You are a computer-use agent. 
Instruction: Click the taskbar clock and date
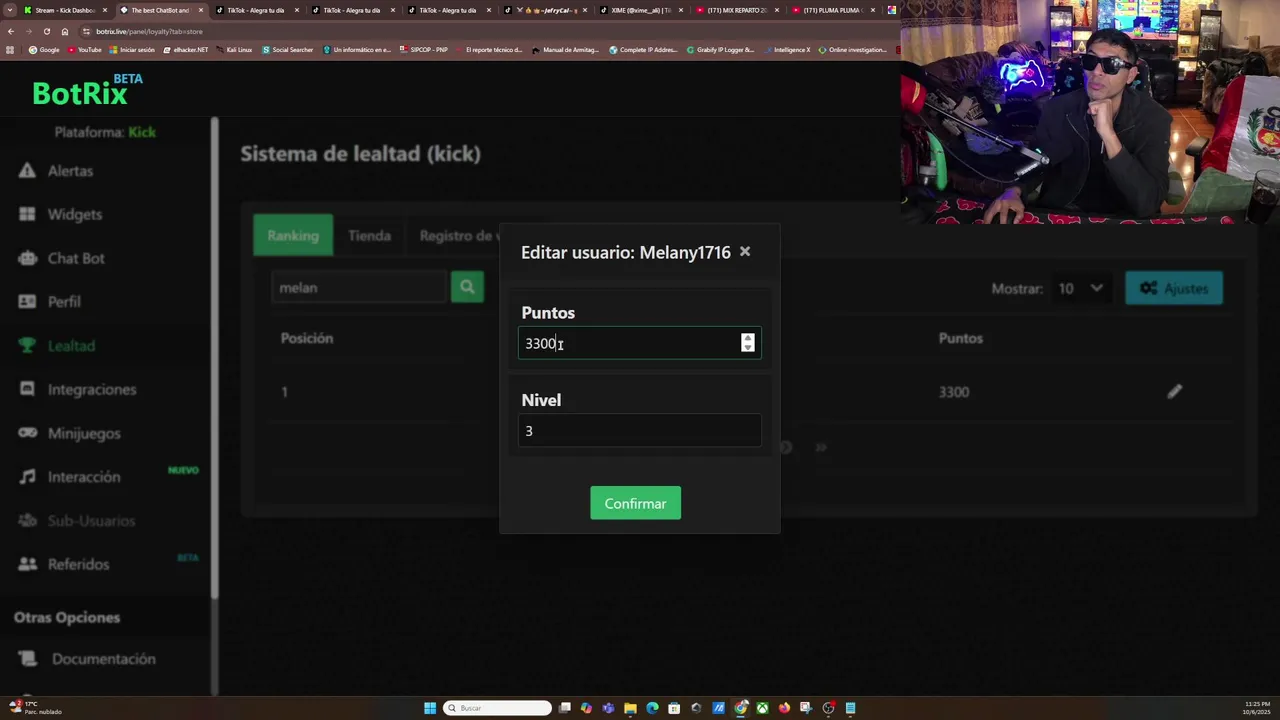[x=1258, y=708]
